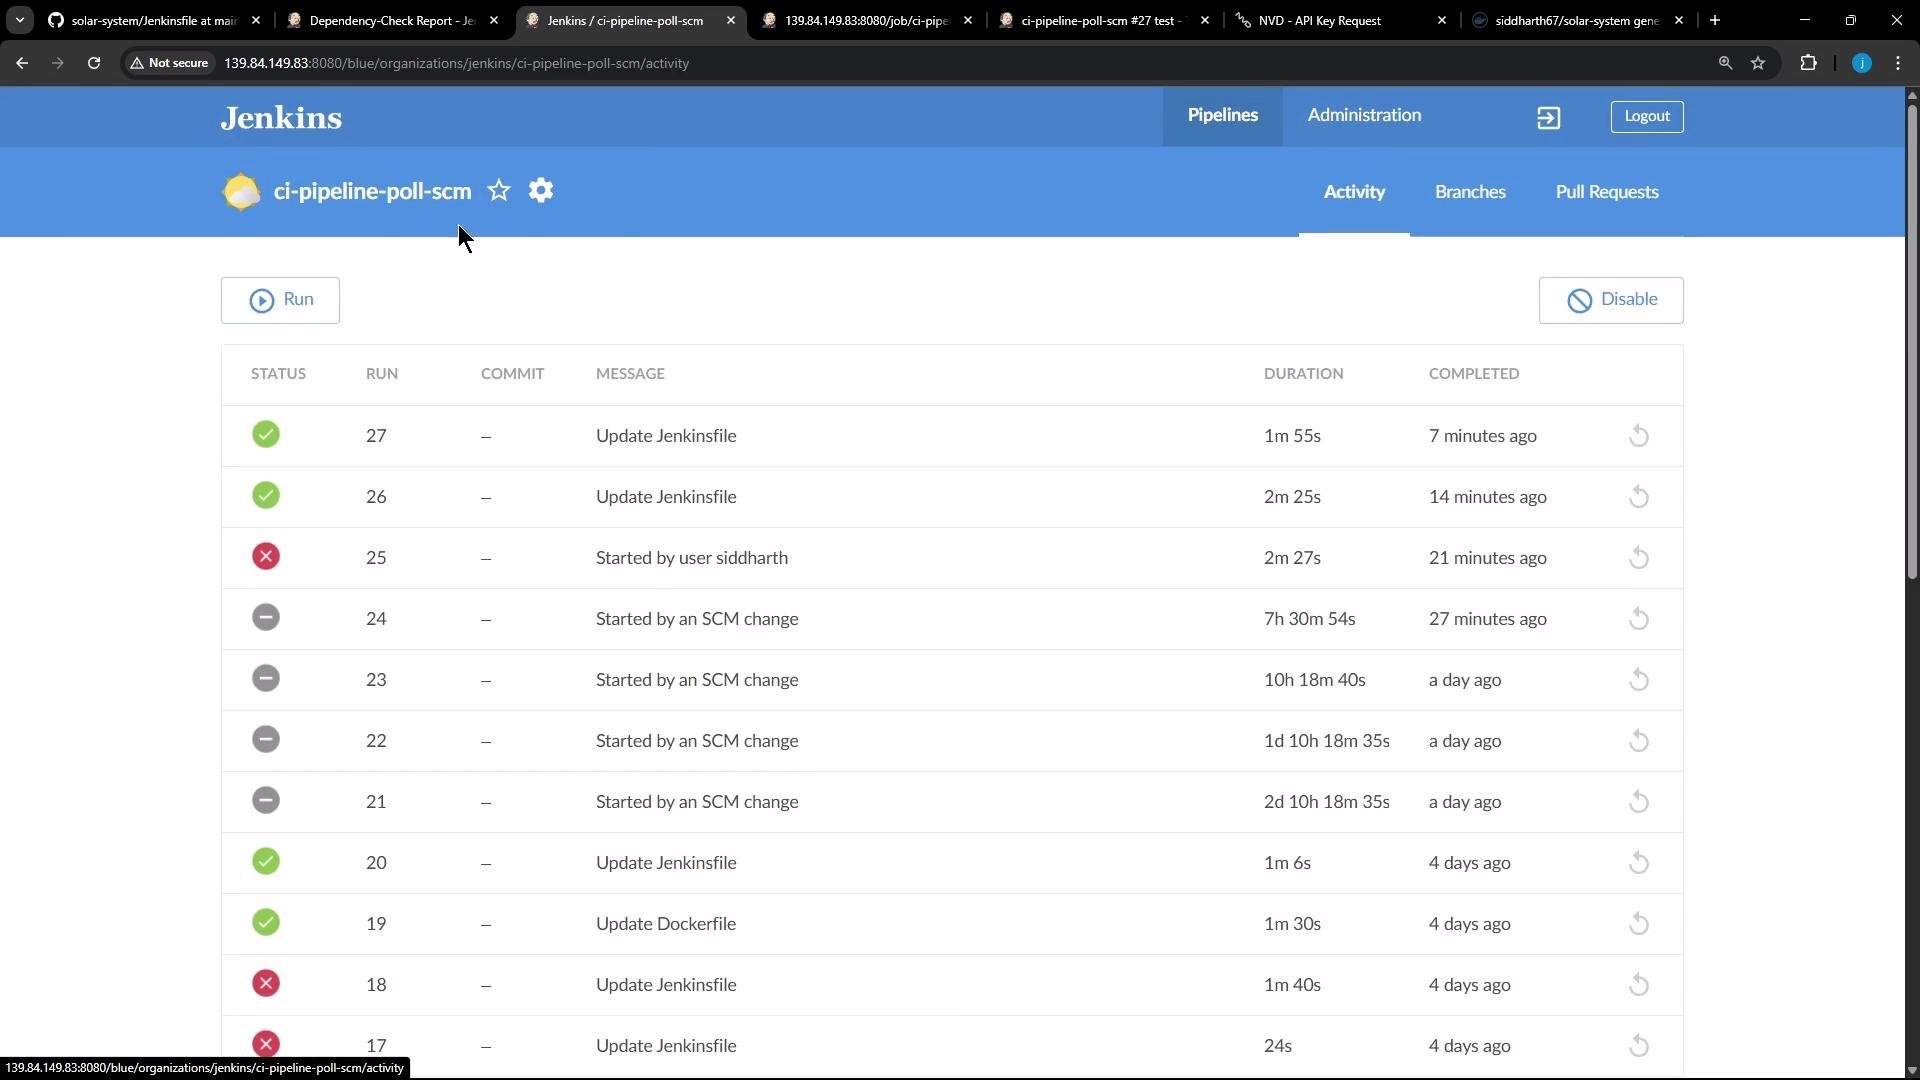Bookmark this page star icon
1920x1080 pixels.
1758,63
